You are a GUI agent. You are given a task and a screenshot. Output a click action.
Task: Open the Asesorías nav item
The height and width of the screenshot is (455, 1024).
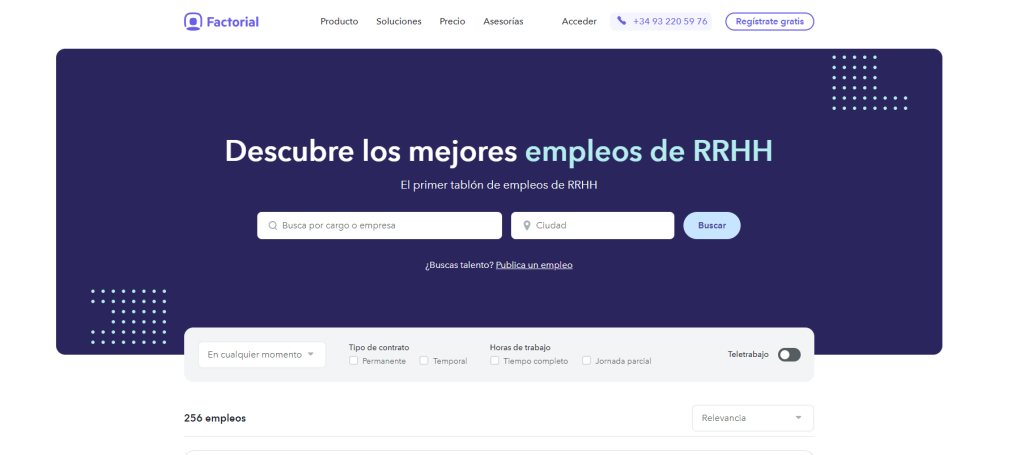pos(503,21)
